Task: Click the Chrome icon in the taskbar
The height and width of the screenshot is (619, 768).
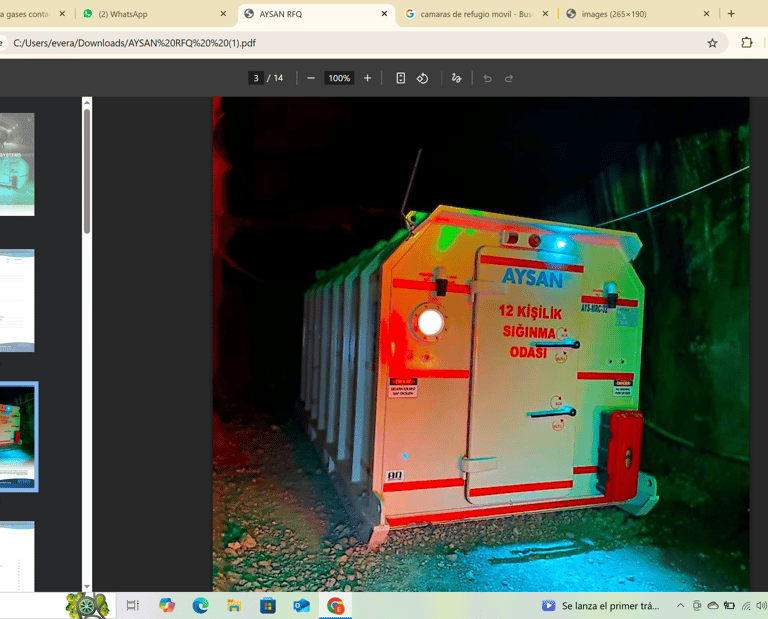Action: pyautogui.click(x=336, y=606)
